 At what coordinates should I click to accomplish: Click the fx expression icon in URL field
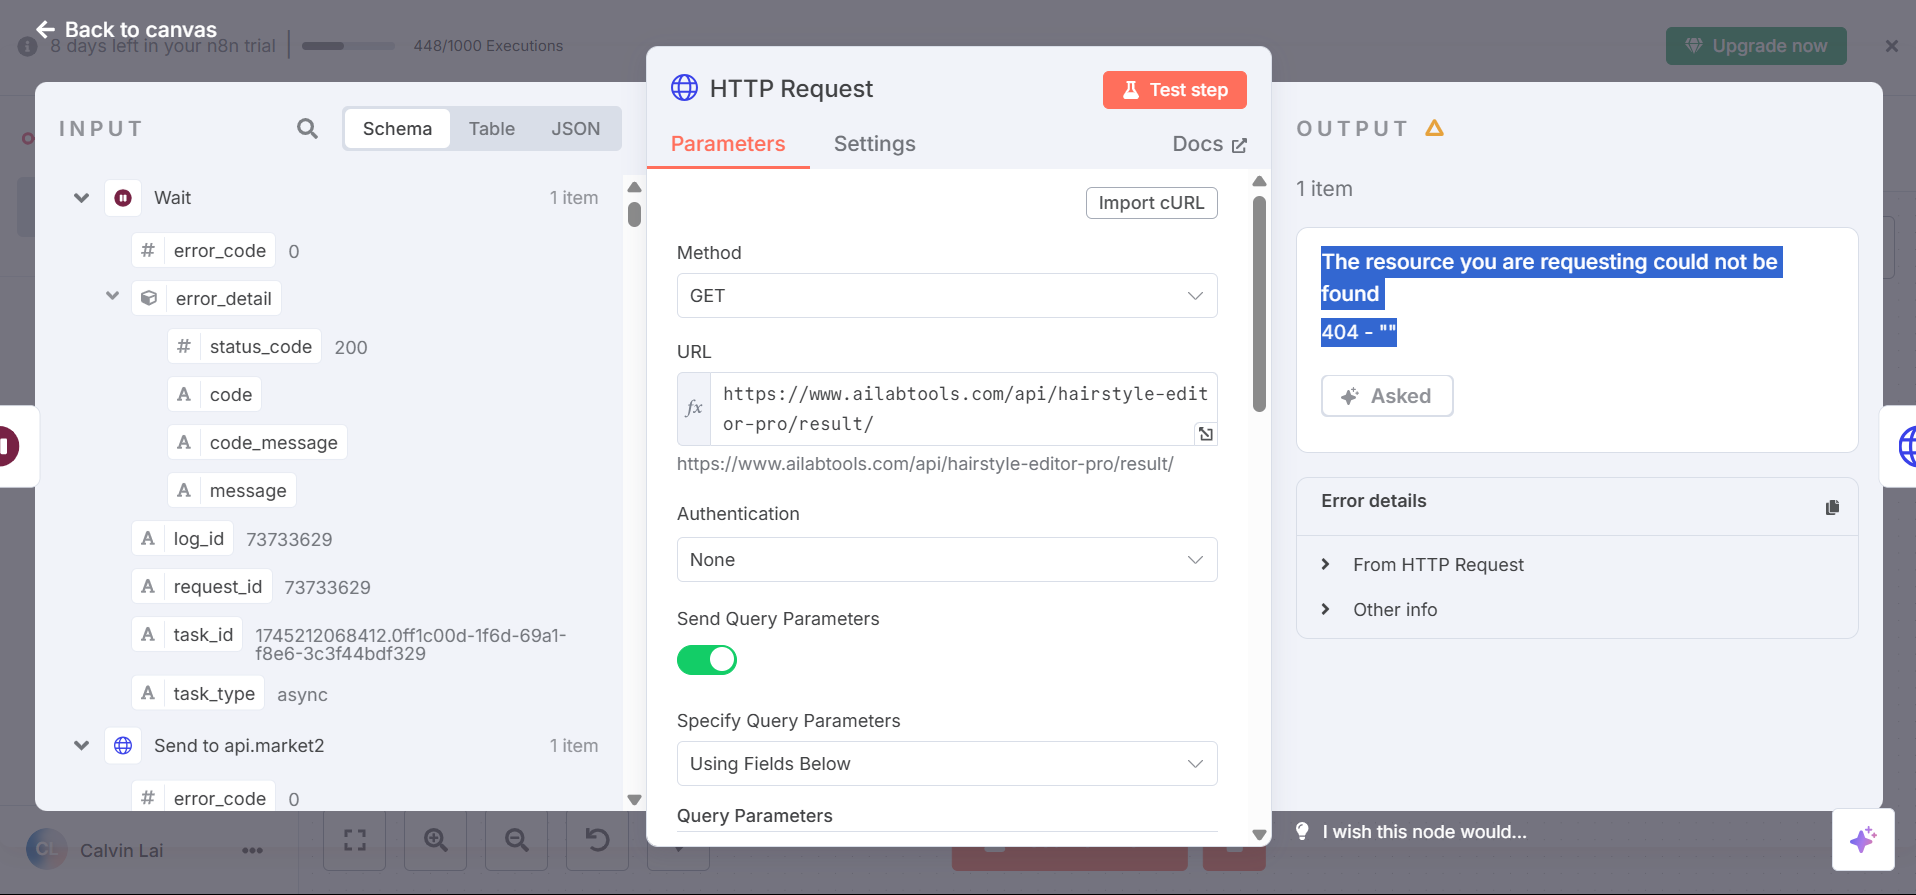point(694,408)
